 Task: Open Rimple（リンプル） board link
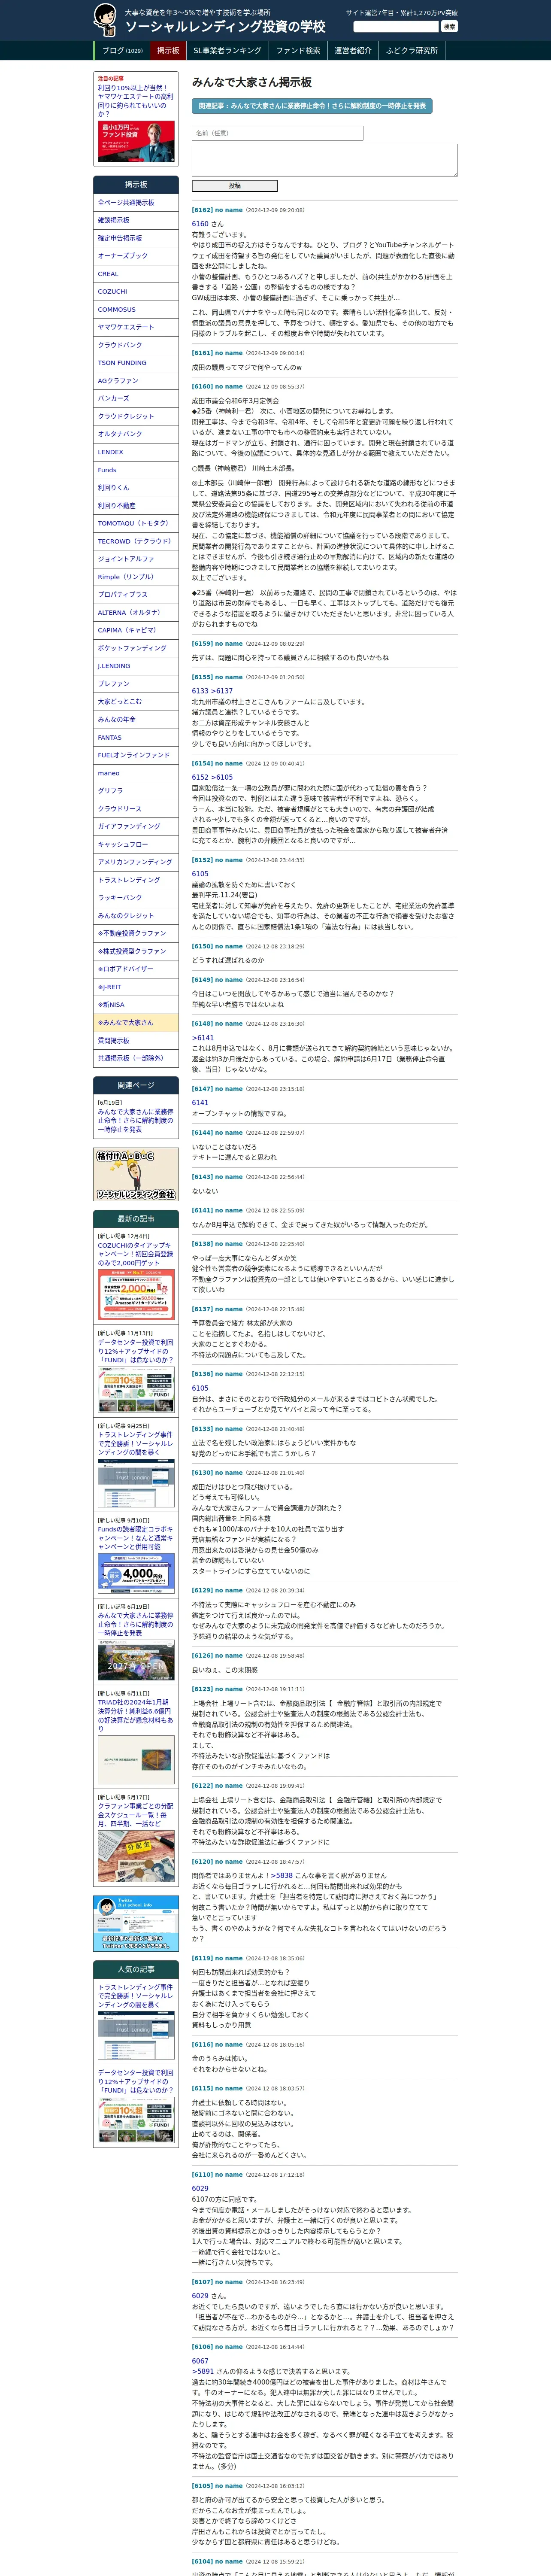(x=136, y=577)
